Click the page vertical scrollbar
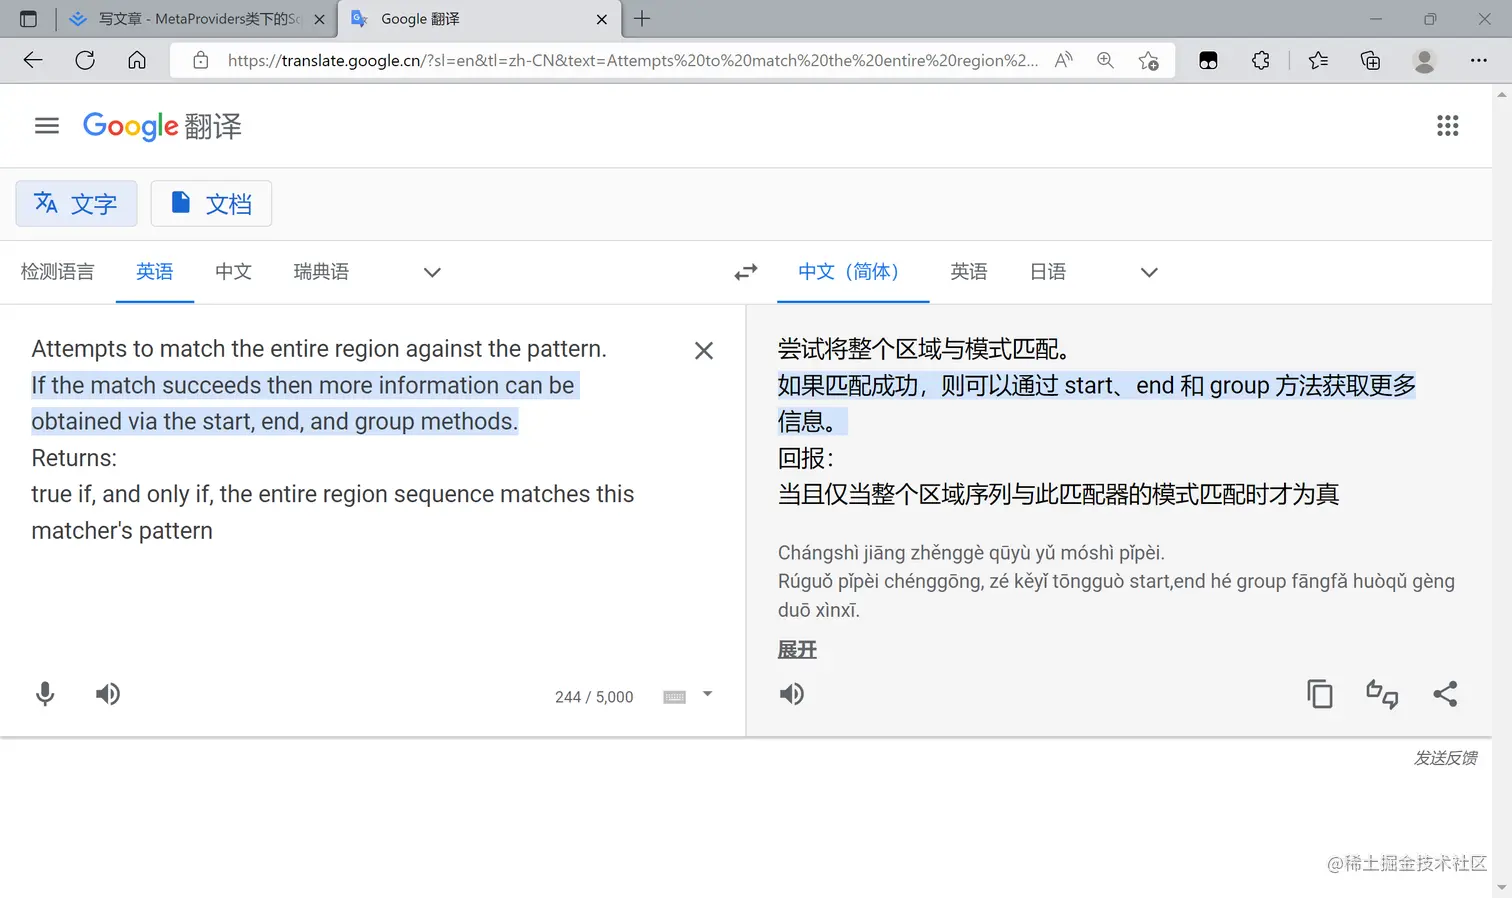Screen dimensions: 1512x898 coord(1501,490)
